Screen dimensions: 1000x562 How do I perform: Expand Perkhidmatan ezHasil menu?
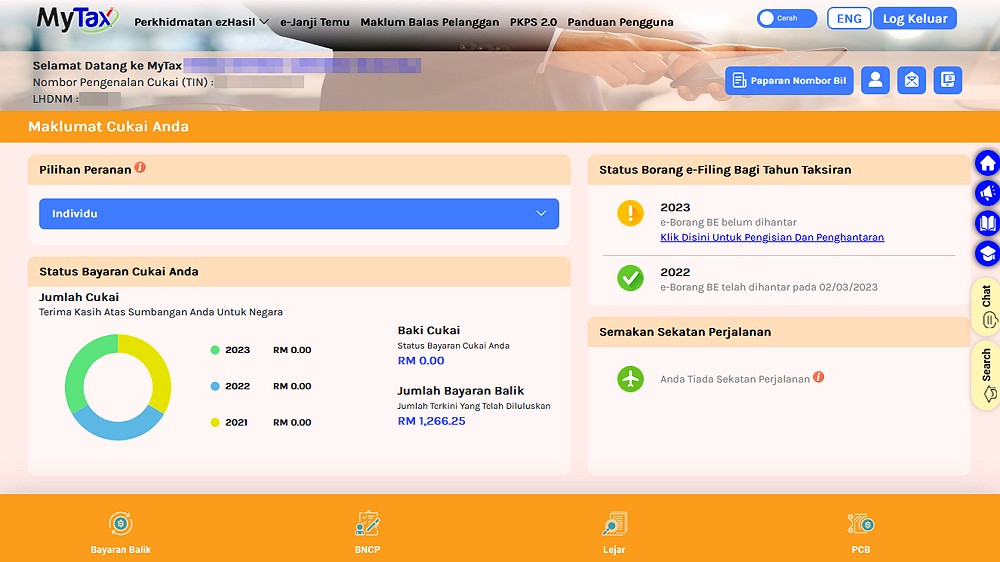pyautogui.click(x=202, y=22)
